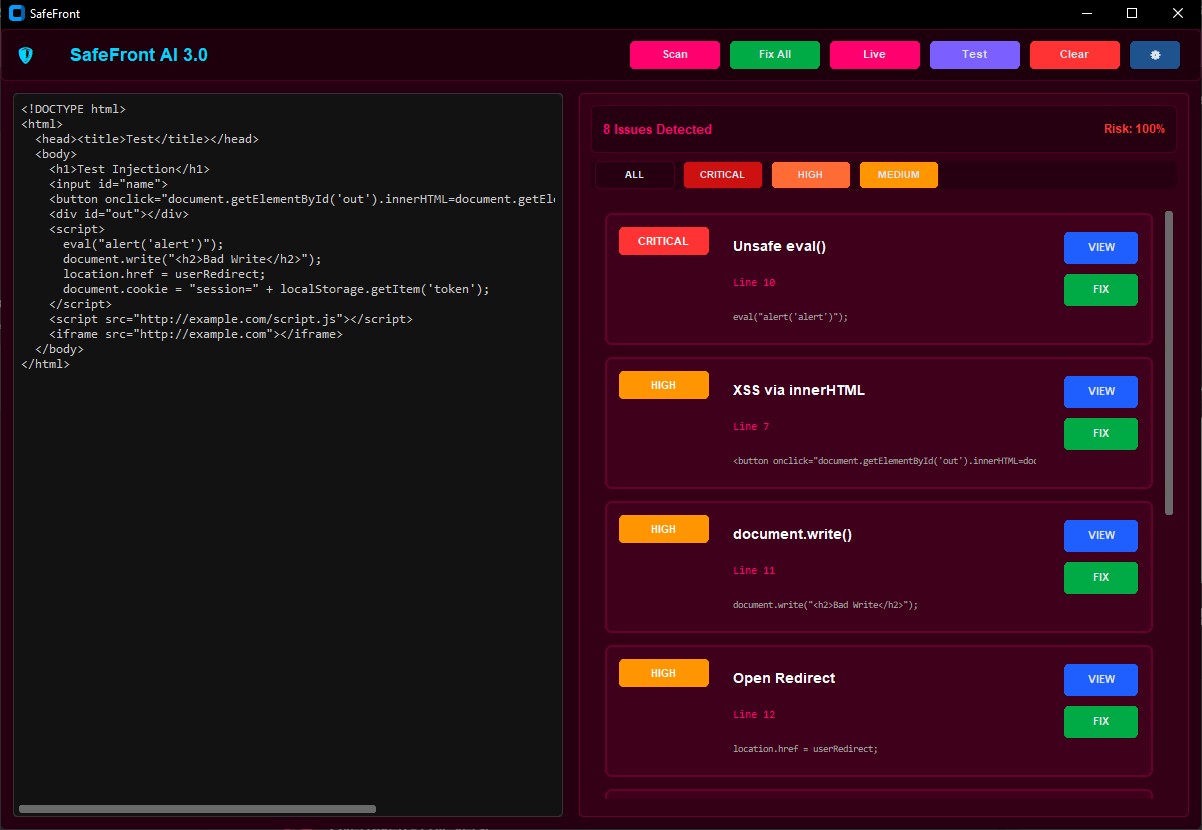The height and width of the screenshot is (830, 1202).
Task: Click the Fix All button
Action: (x=774, y=55)
